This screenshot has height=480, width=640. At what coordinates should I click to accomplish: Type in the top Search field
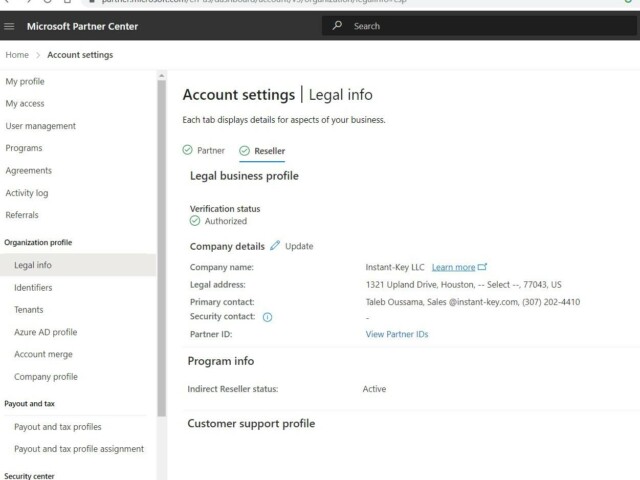(x=480, y=25)
